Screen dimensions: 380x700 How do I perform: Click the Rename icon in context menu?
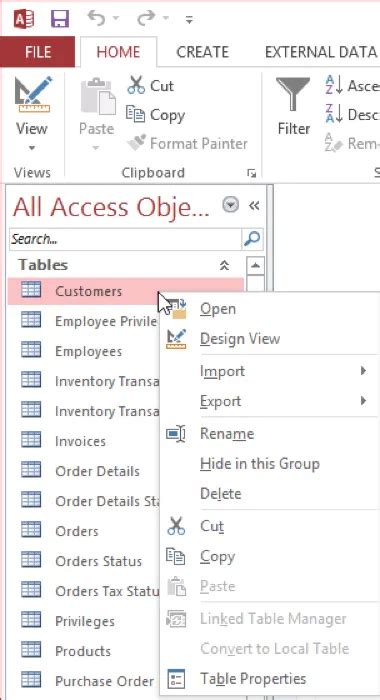176,433
